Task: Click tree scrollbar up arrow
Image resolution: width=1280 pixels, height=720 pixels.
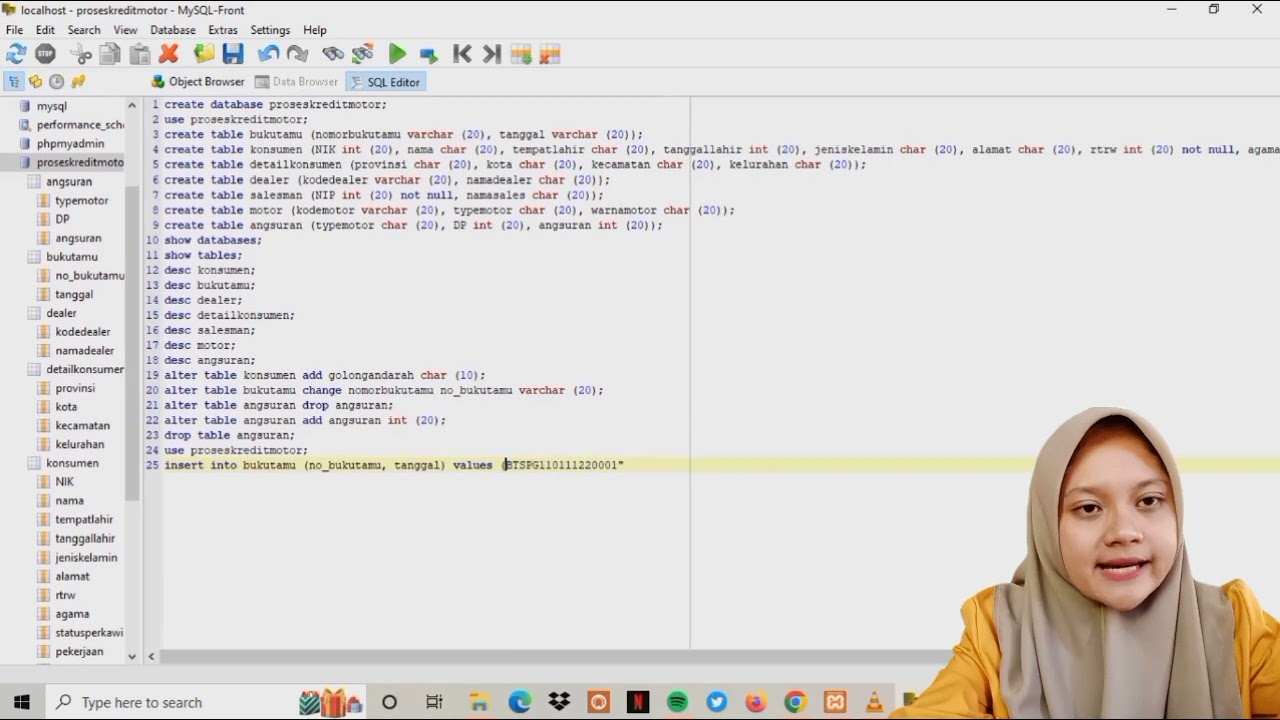Action: [x=132, y=105]
